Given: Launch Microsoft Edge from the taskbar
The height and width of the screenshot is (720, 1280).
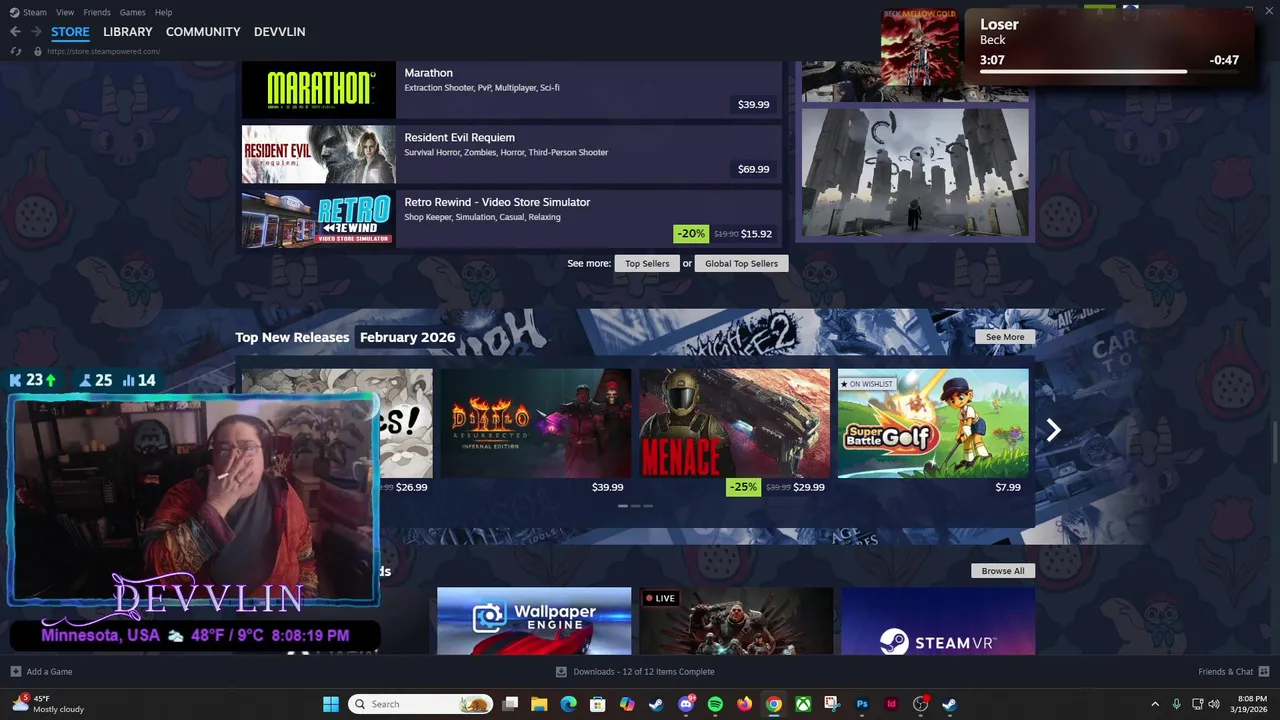Looking at the screenshot, I should pyautogui.click(x=568, y=704).
